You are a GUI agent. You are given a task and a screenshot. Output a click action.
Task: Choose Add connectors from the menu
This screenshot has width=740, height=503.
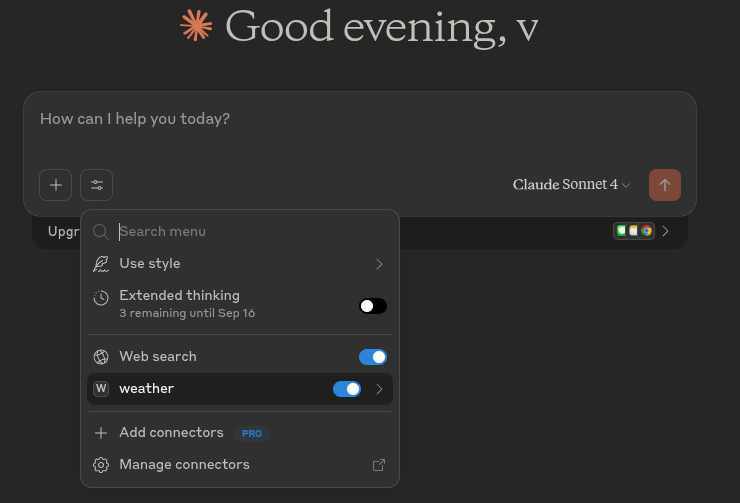240,433
